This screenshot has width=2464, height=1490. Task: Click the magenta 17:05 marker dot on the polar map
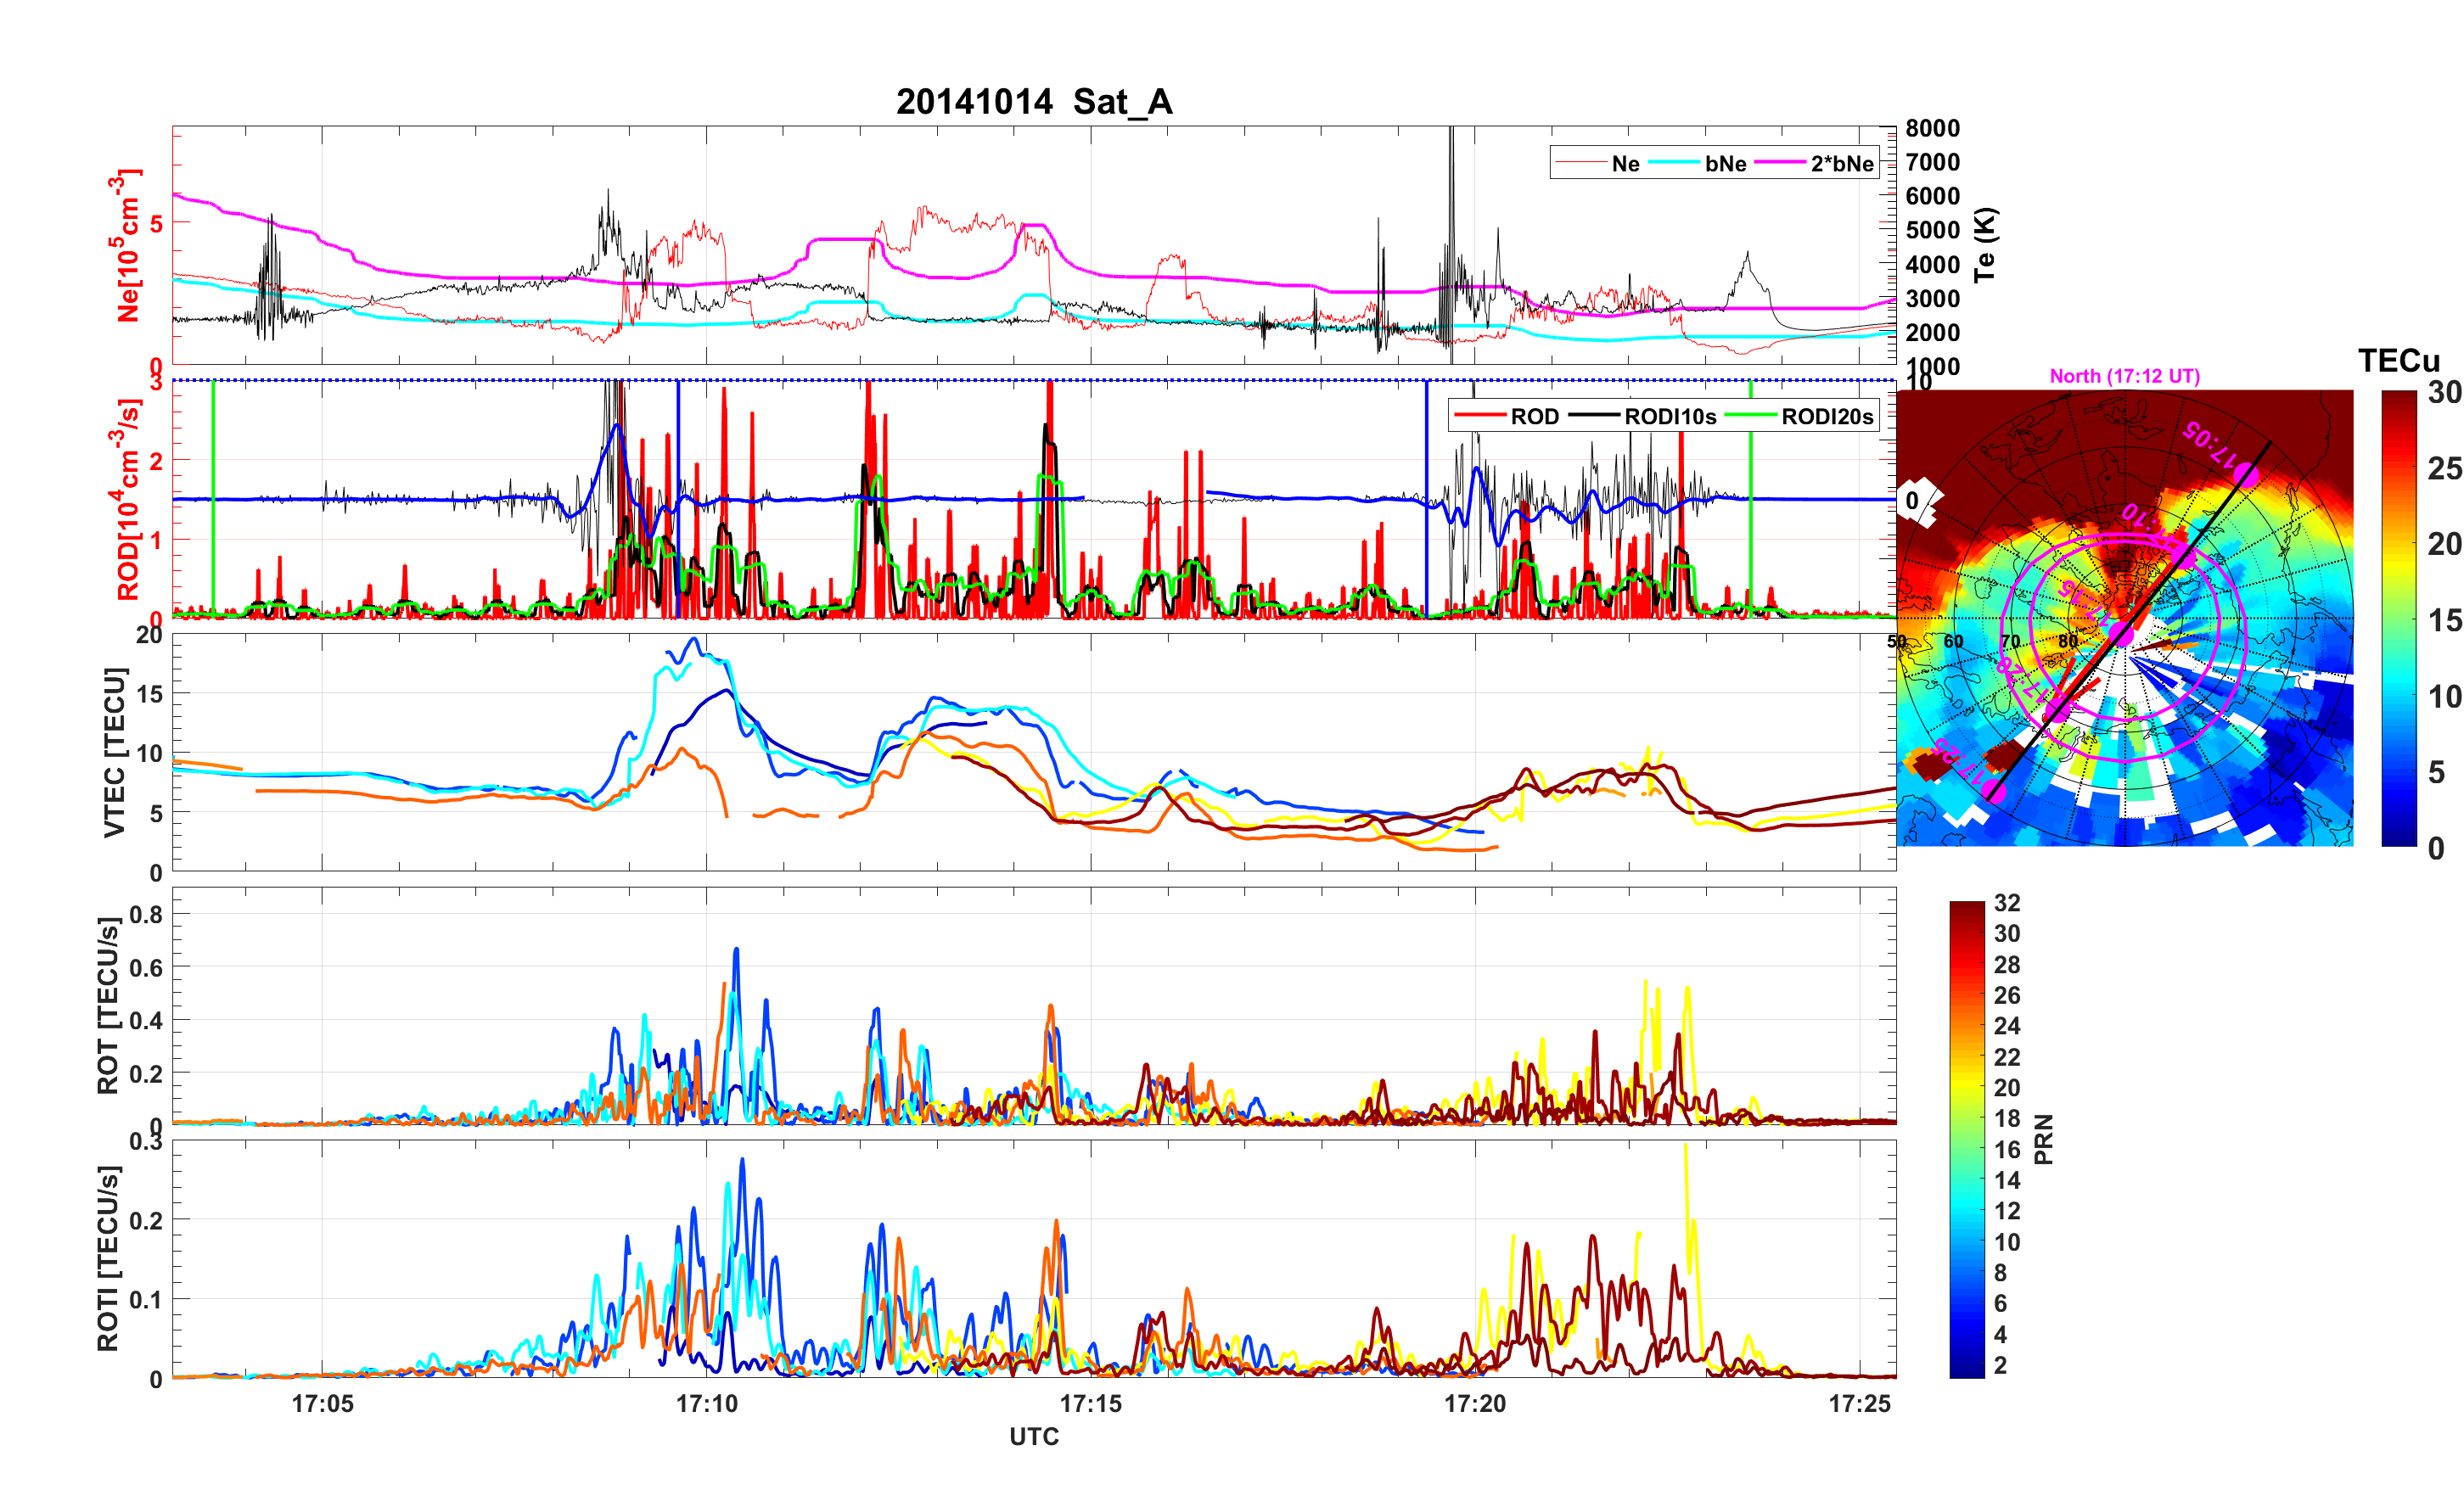(2246, 476)
